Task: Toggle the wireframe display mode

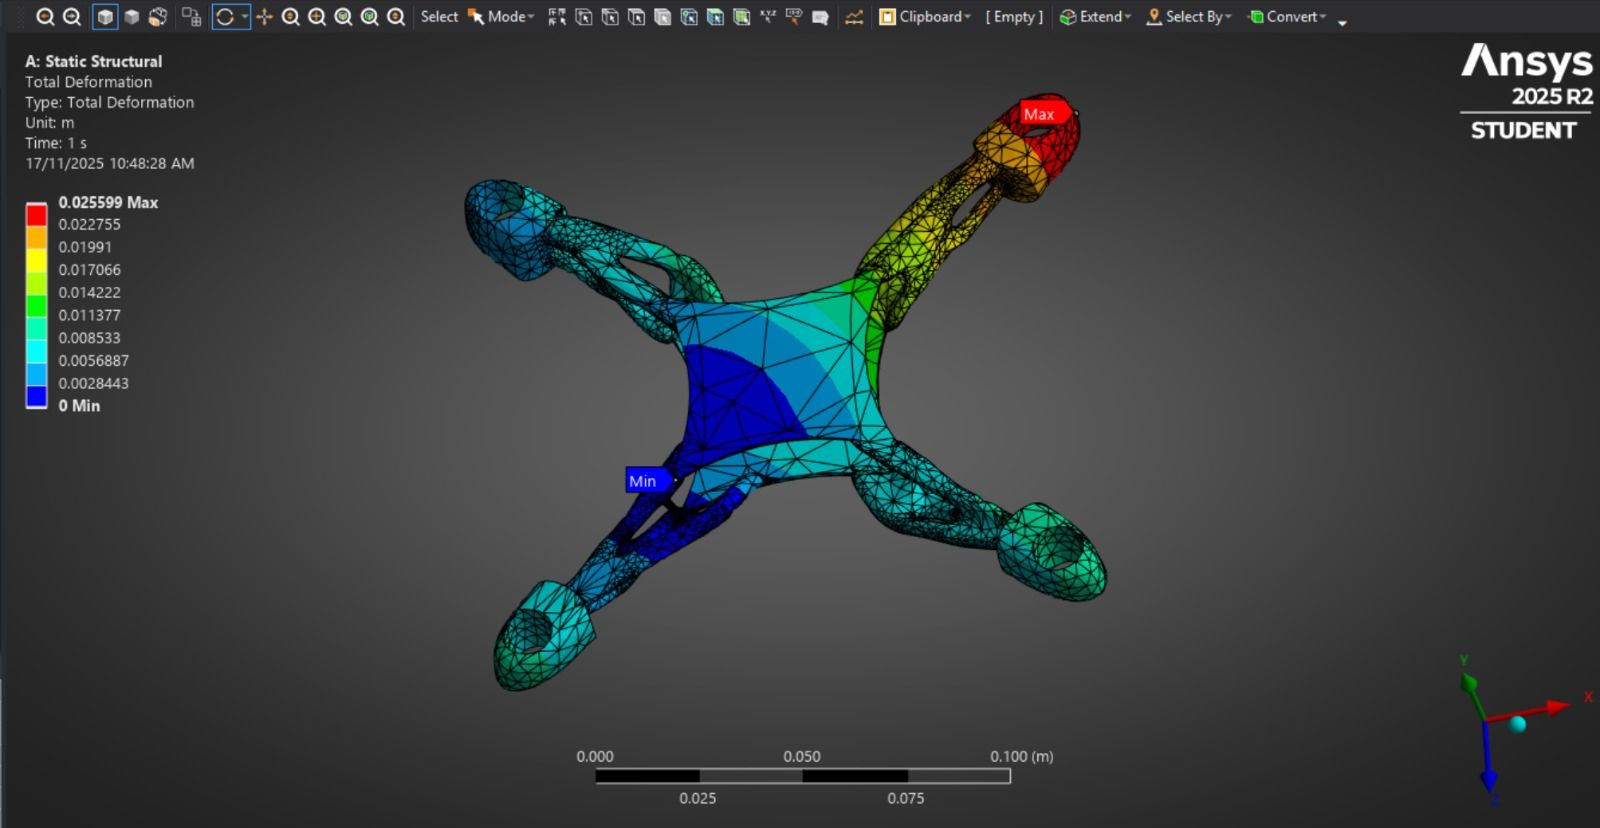Action: 158,17
